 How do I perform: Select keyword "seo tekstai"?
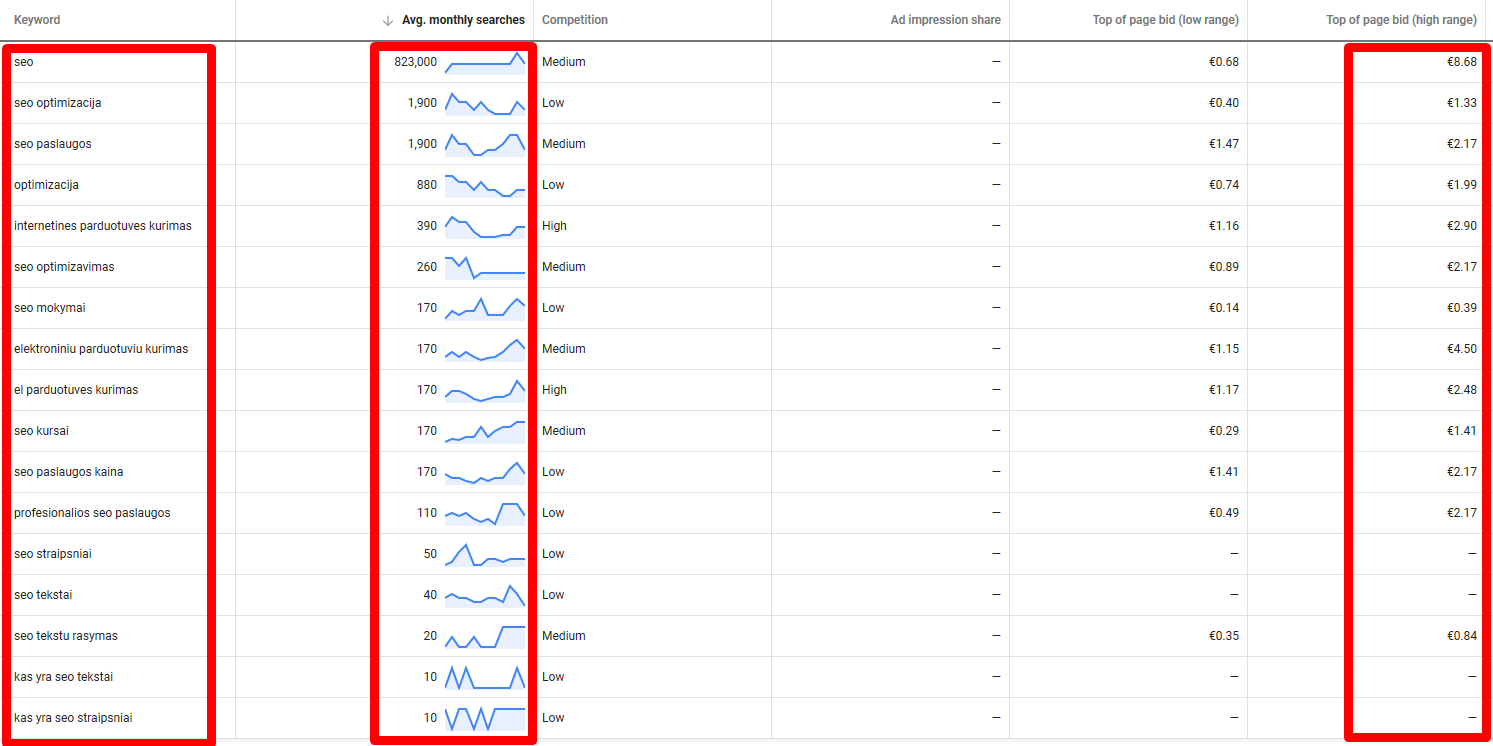tap(43, 595)
